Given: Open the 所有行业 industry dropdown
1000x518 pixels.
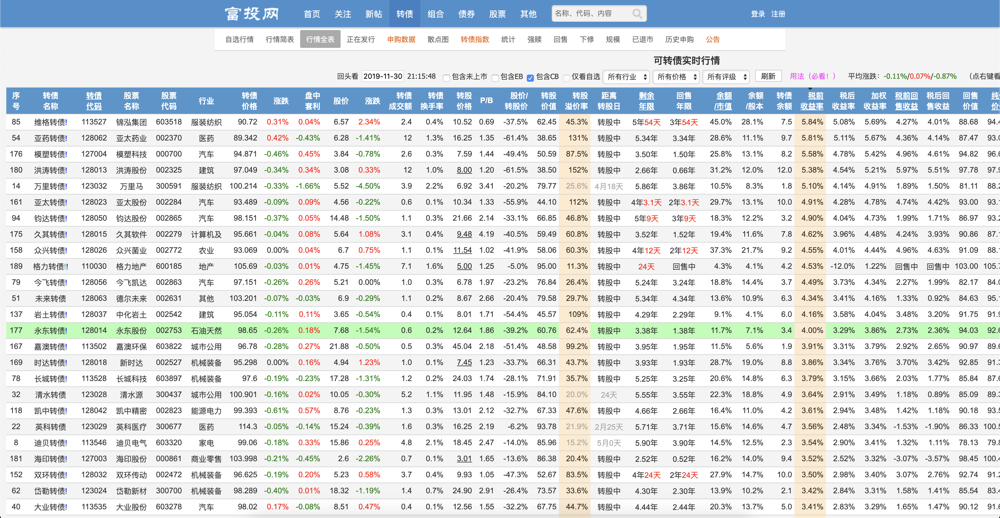Looking at the screenshot, I should [626, 77].
